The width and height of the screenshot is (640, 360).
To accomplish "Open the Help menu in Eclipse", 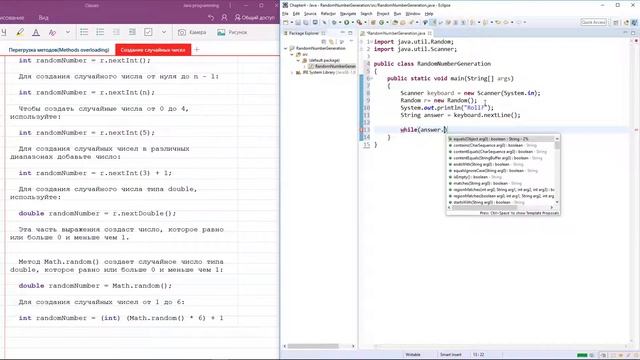I will point(429,14).
